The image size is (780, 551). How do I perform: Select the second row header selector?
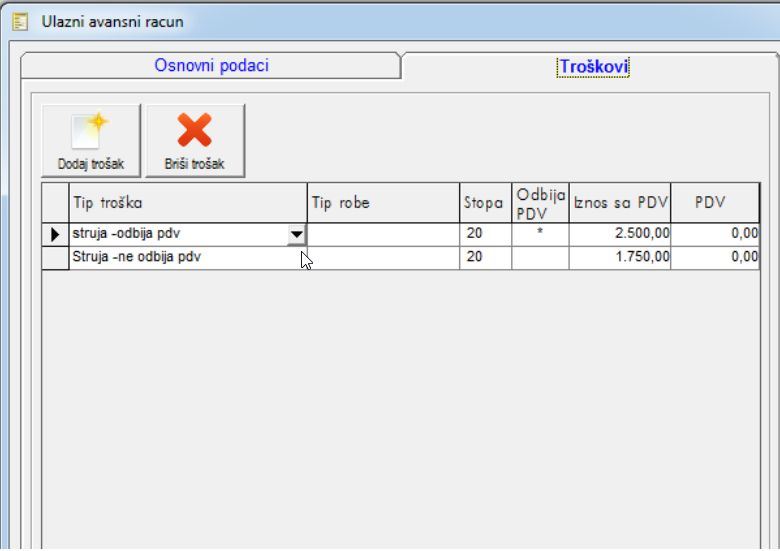[x=55, y=258]
